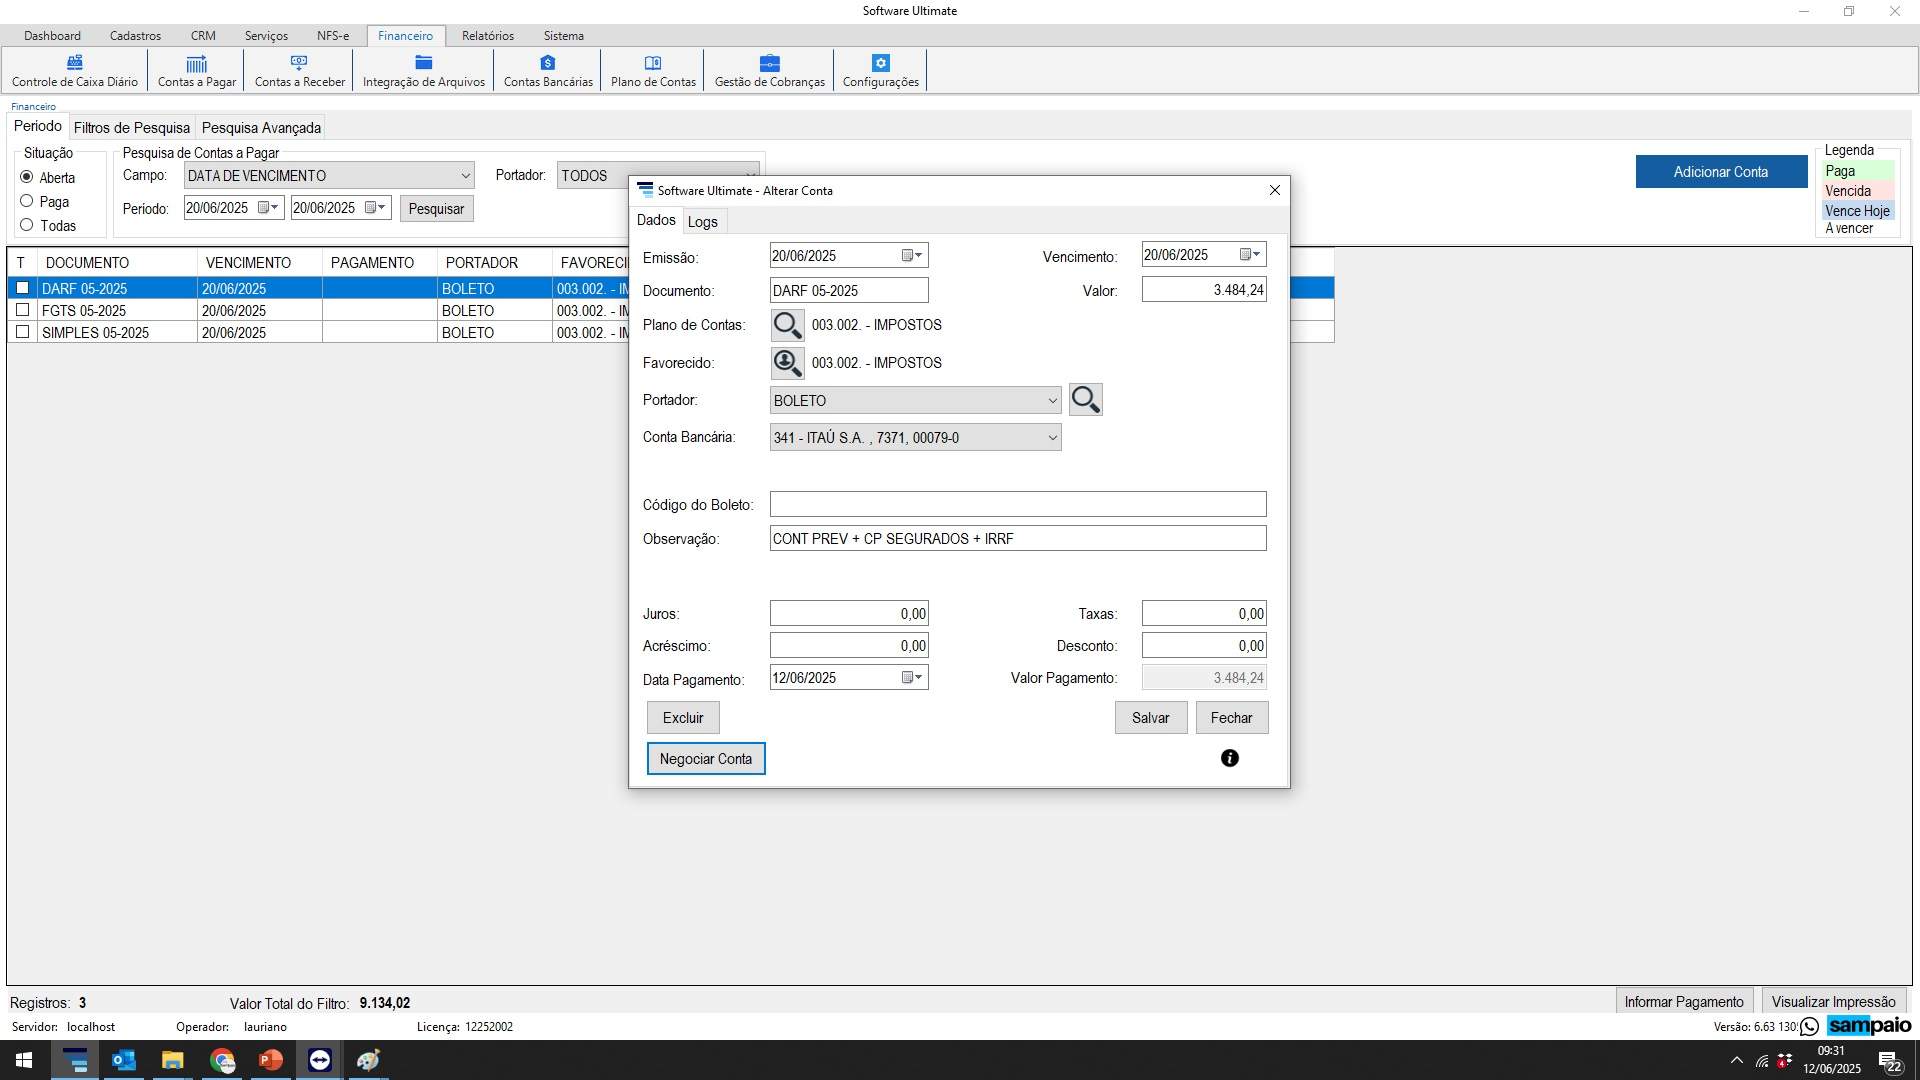Open Windows Start menu
1920x1080 pixels.
(24, 1060)
